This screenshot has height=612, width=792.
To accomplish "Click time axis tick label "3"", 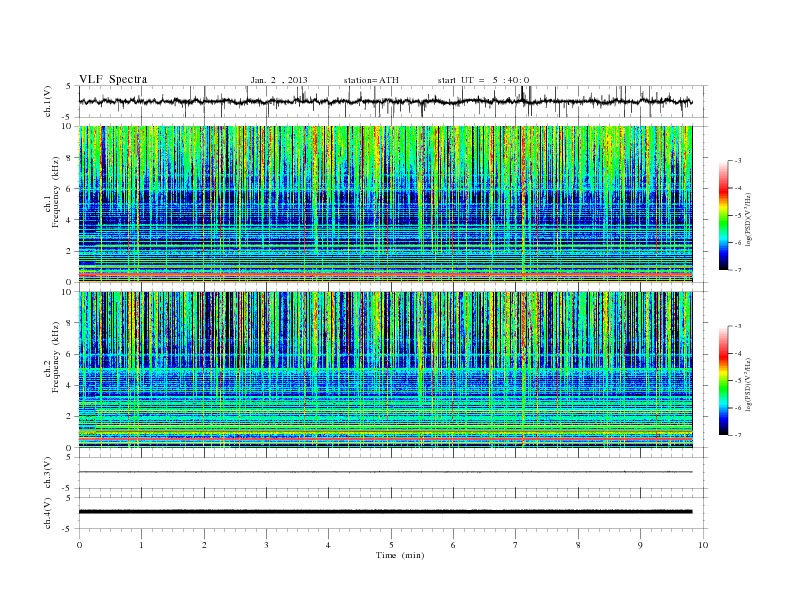I will [x=266, y=545].
